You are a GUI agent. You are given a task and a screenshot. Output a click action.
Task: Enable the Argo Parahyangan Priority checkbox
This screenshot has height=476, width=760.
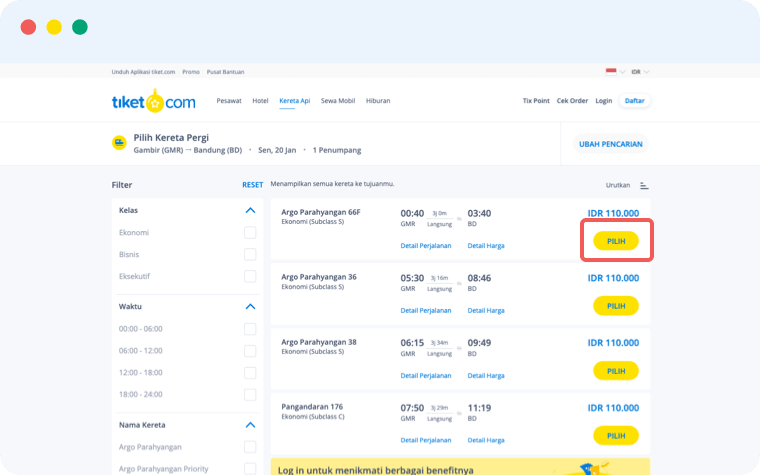pos(250,469)
